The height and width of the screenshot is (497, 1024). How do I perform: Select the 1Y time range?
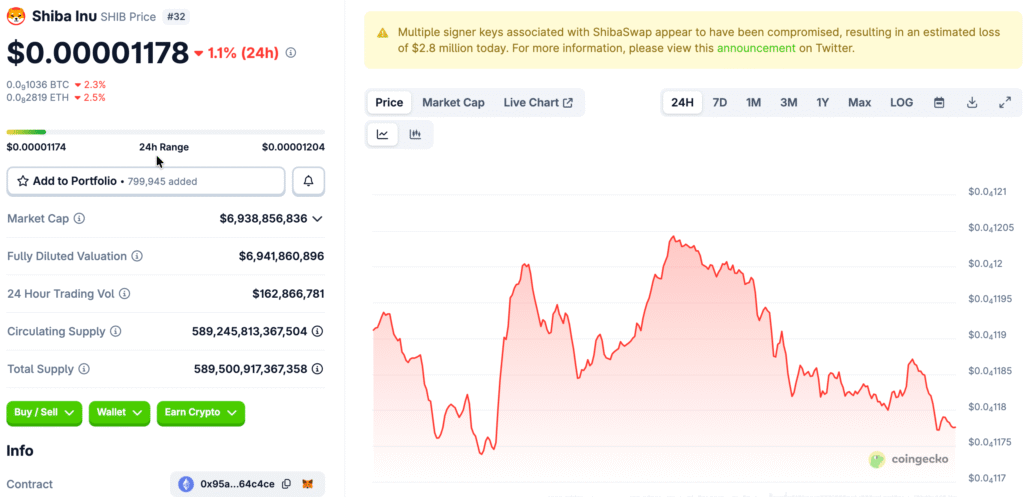click(822, 103)
